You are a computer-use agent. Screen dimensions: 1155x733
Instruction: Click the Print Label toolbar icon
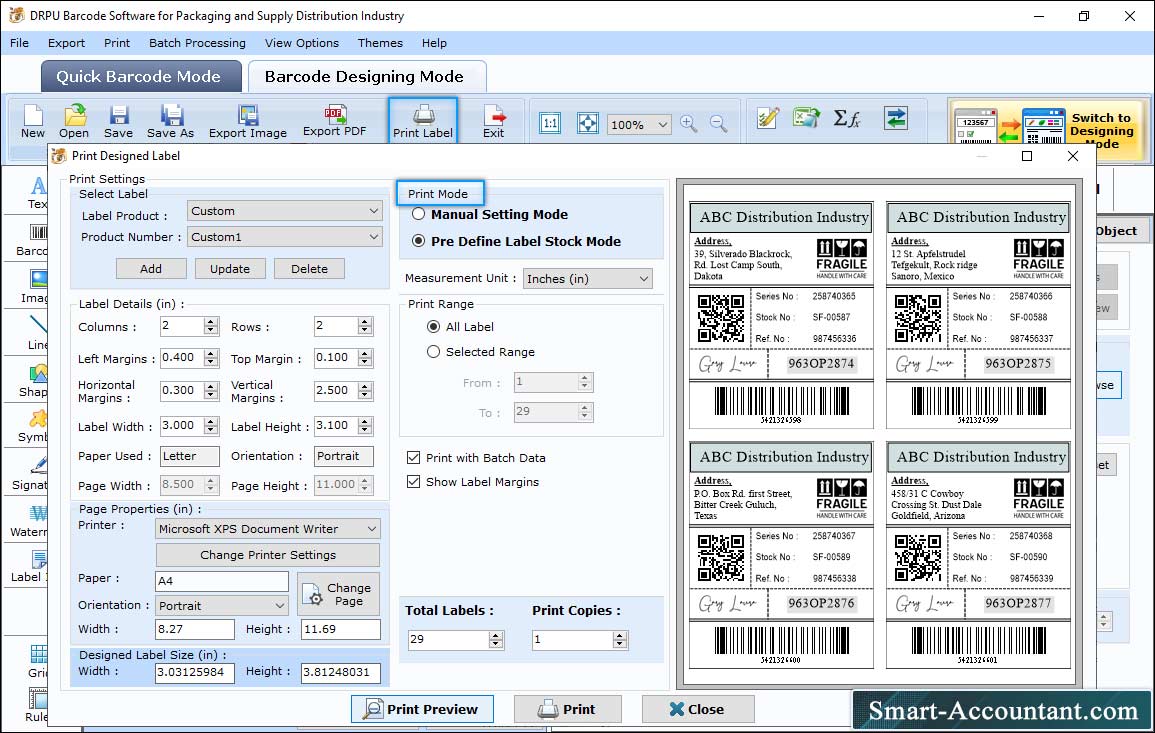click(x=423, y=121)
